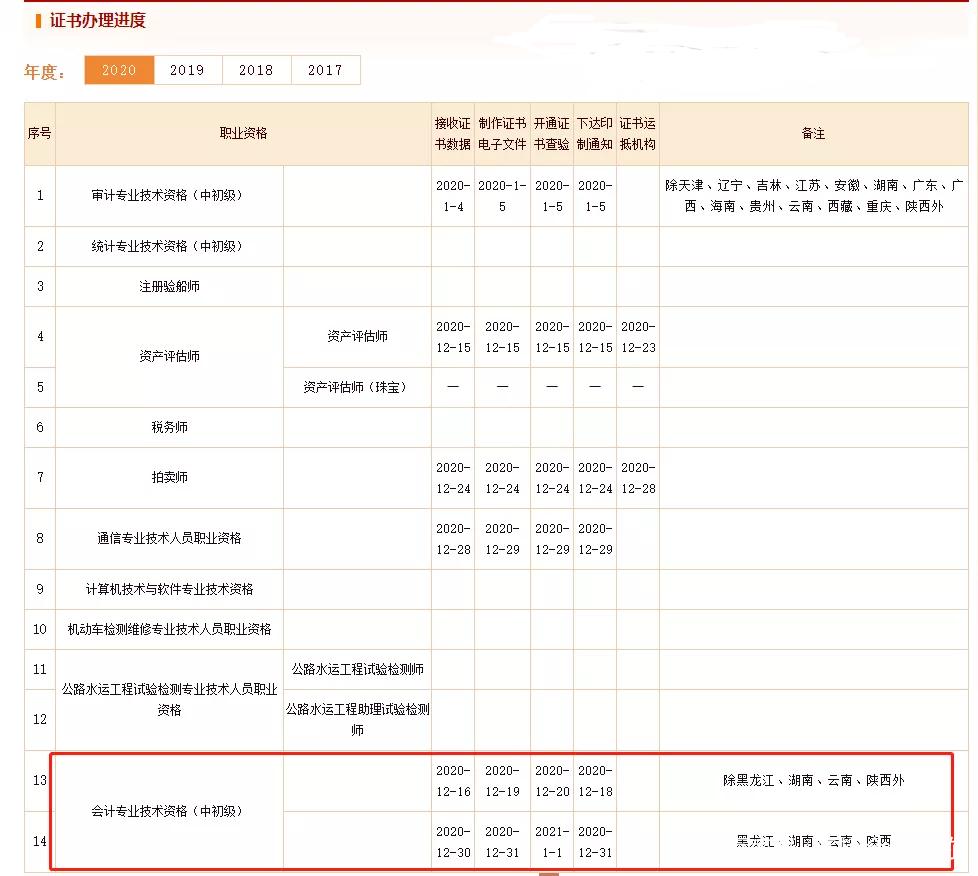Click the 接收证书数据 column header
The width and height of the screenshot is (978, 876).
click(x=453, y=134)
